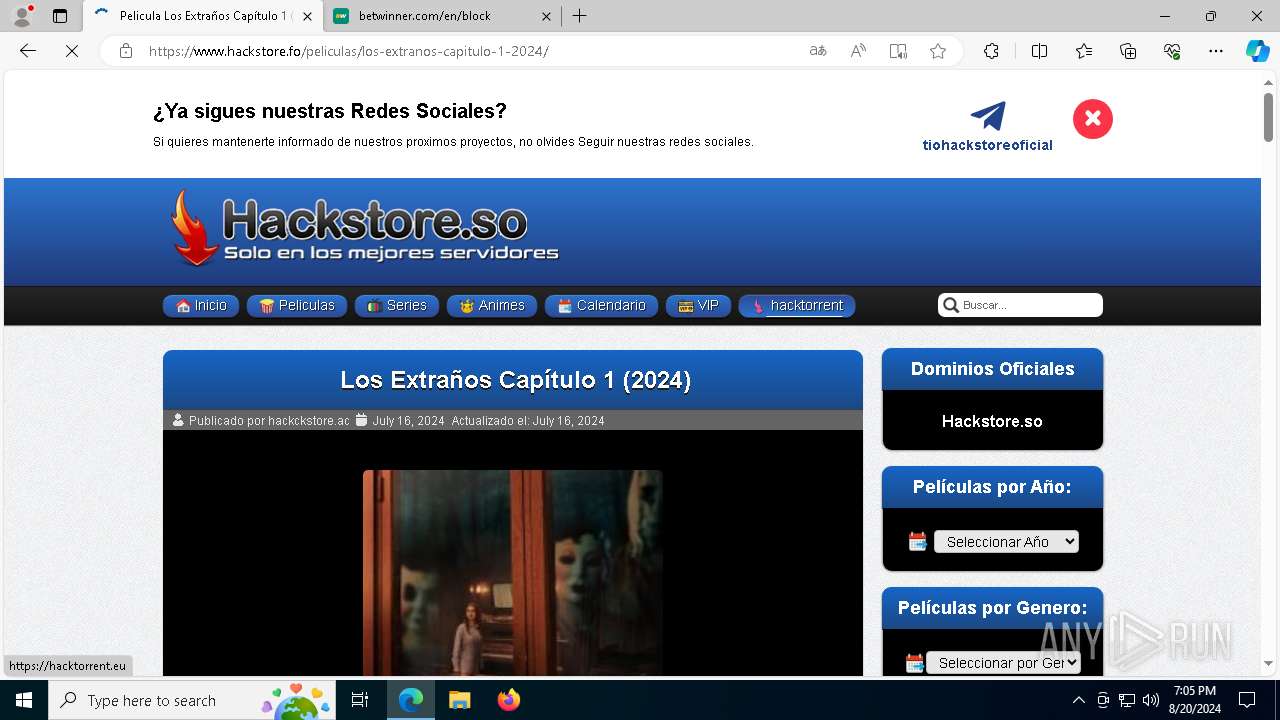Open immersive reader icon
Screen dimensions: 1280x720
tap(898, 51)
